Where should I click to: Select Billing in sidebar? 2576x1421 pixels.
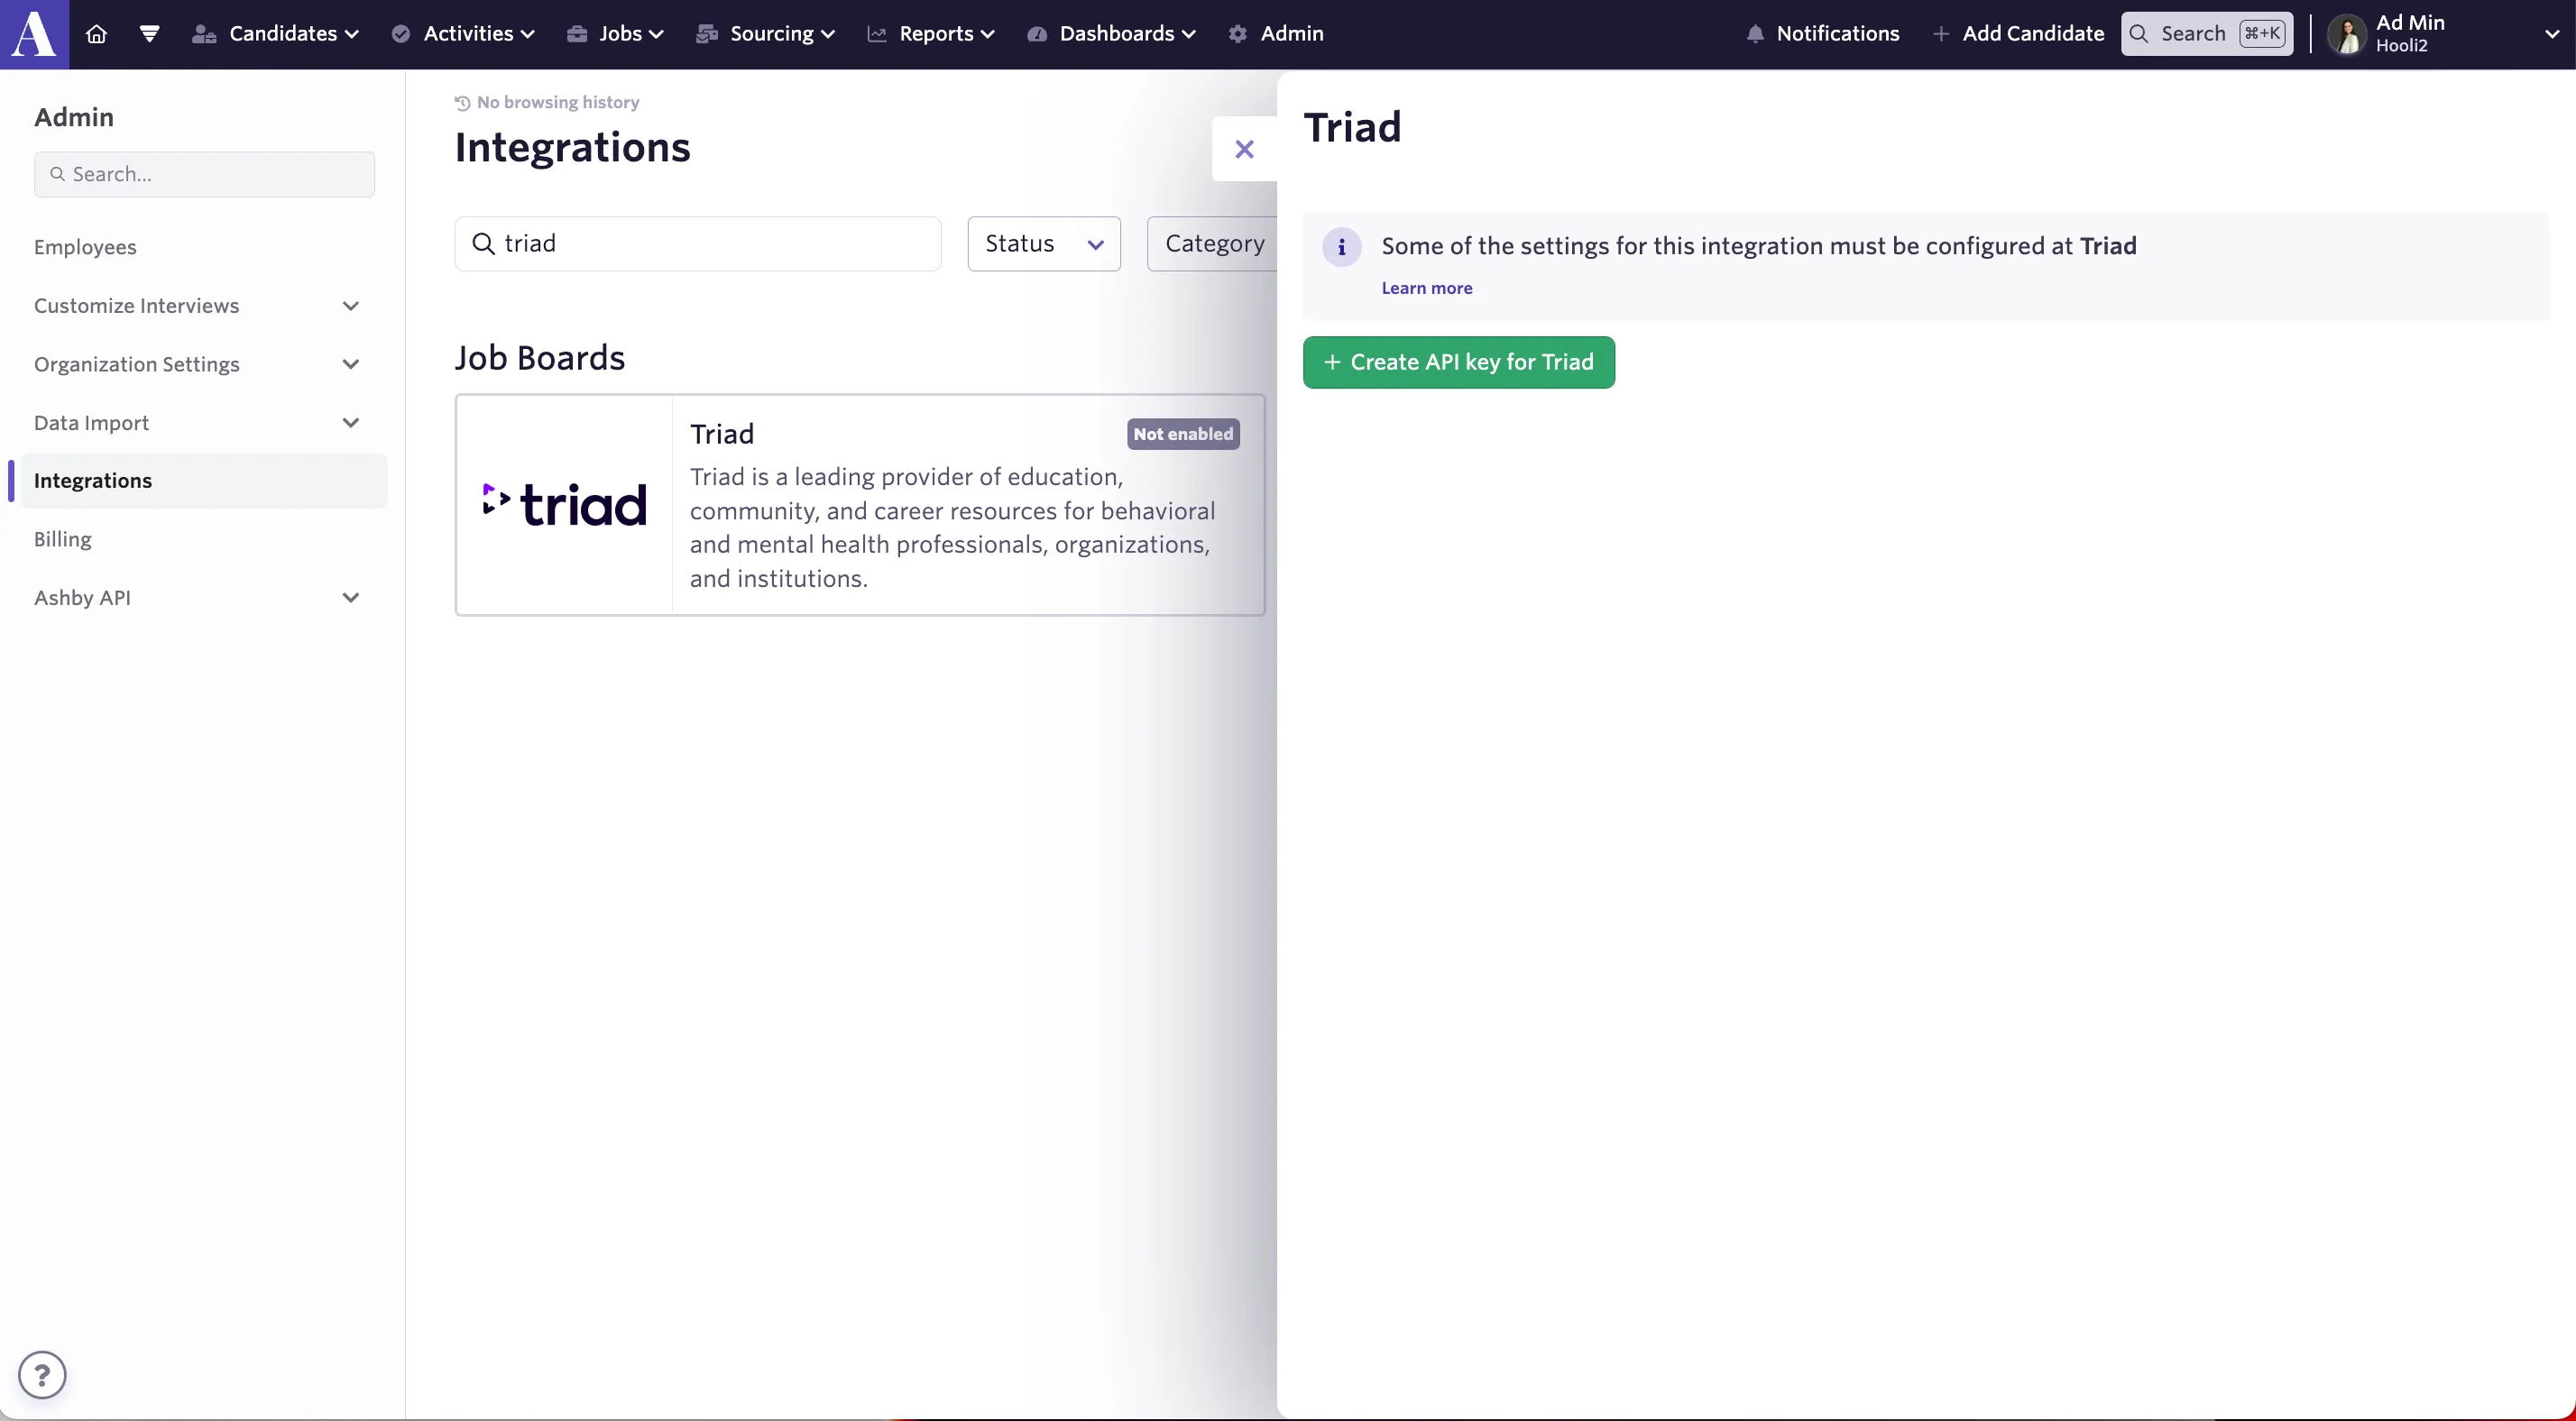coord(63,540)
